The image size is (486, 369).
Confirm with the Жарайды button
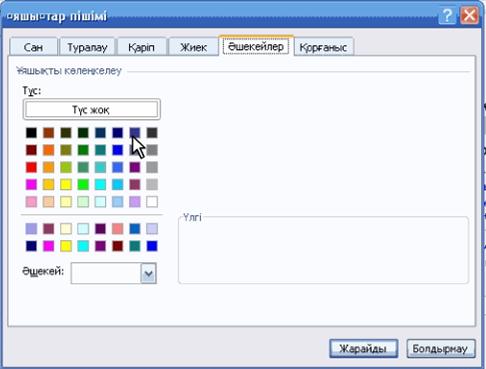363,349
